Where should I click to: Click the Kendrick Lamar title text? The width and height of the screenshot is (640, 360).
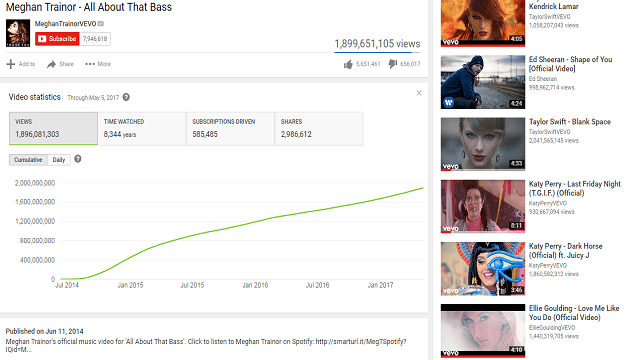553,6
